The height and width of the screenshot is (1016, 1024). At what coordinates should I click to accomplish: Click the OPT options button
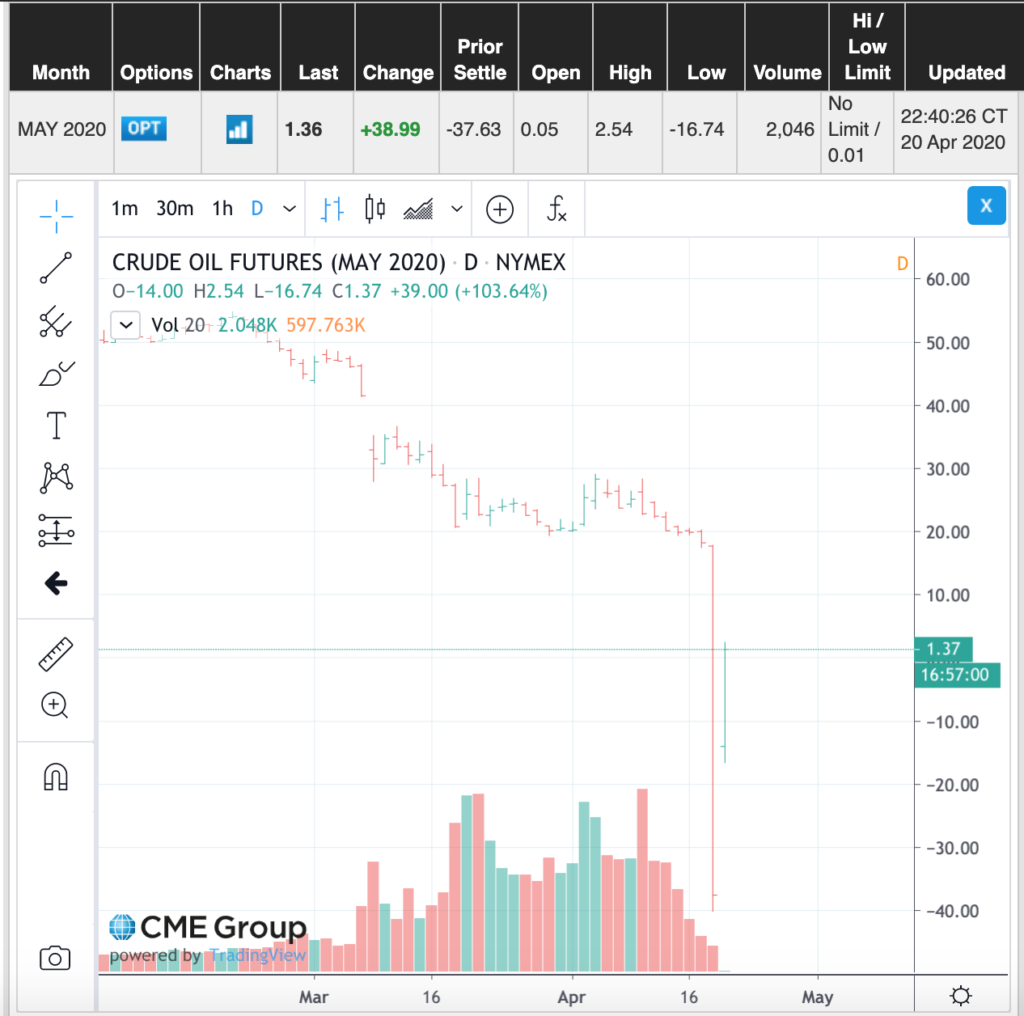(143, 129)
